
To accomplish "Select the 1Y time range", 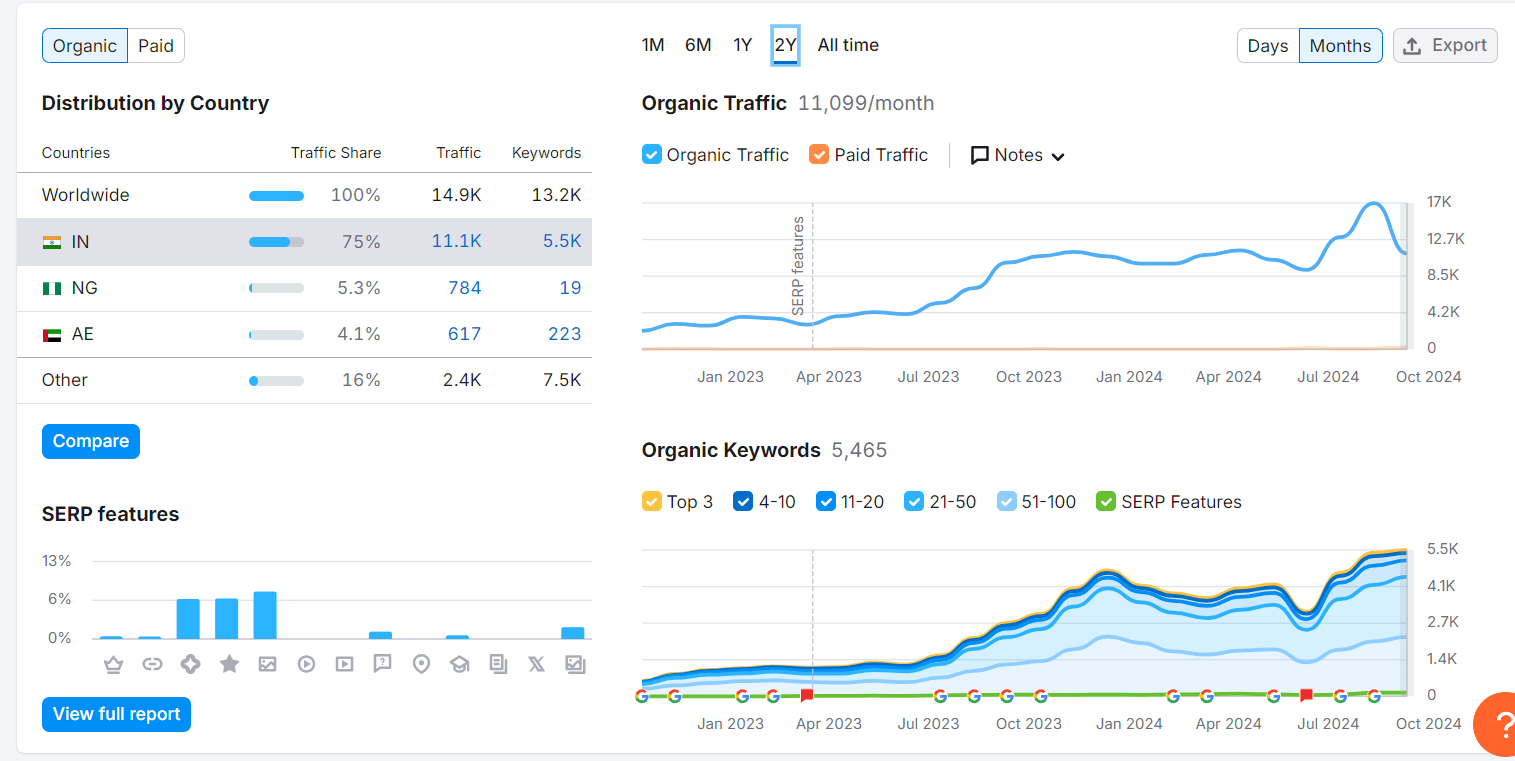I will [742, 45].
